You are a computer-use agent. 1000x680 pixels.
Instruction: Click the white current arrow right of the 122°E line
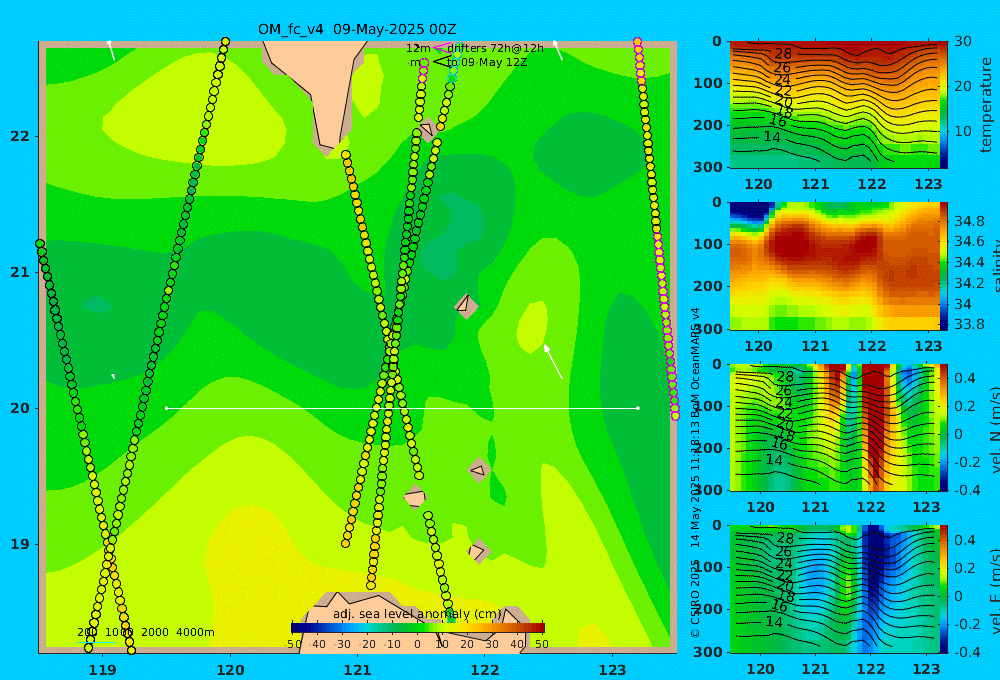[553, 362]
